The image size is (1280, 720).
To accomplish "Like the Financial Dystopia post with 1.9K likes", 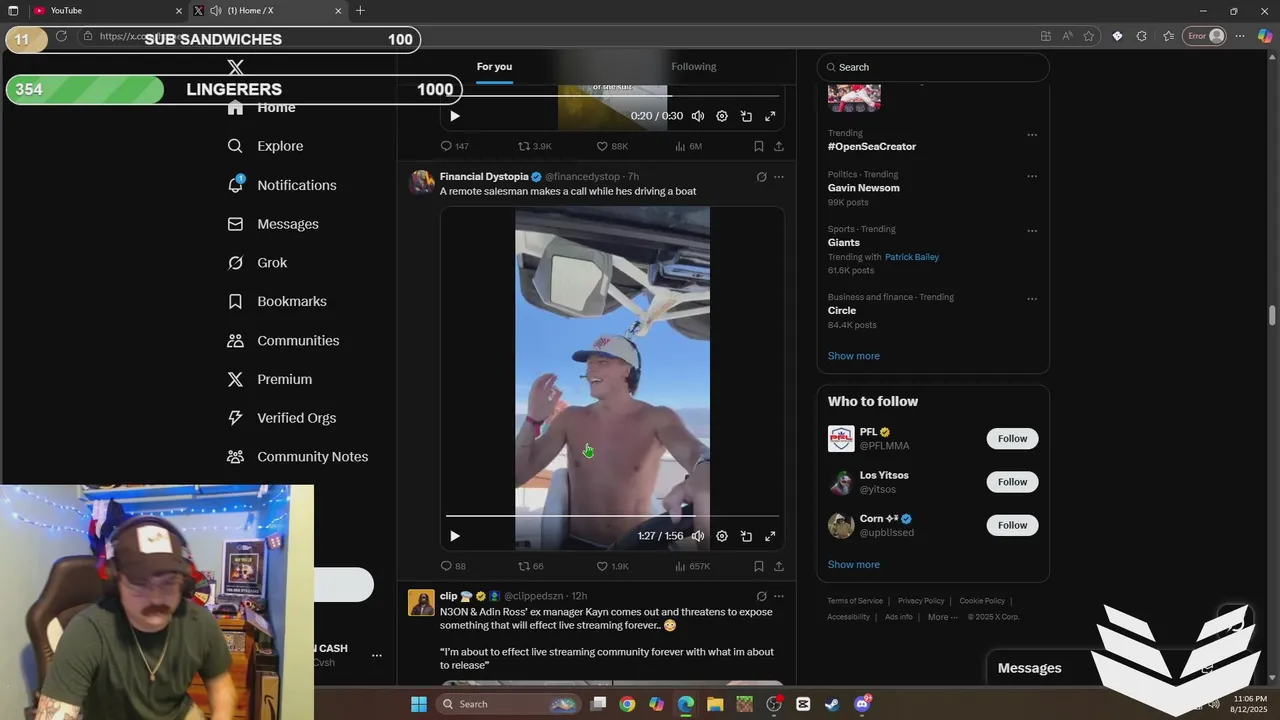I will click(x=612, y=566).
